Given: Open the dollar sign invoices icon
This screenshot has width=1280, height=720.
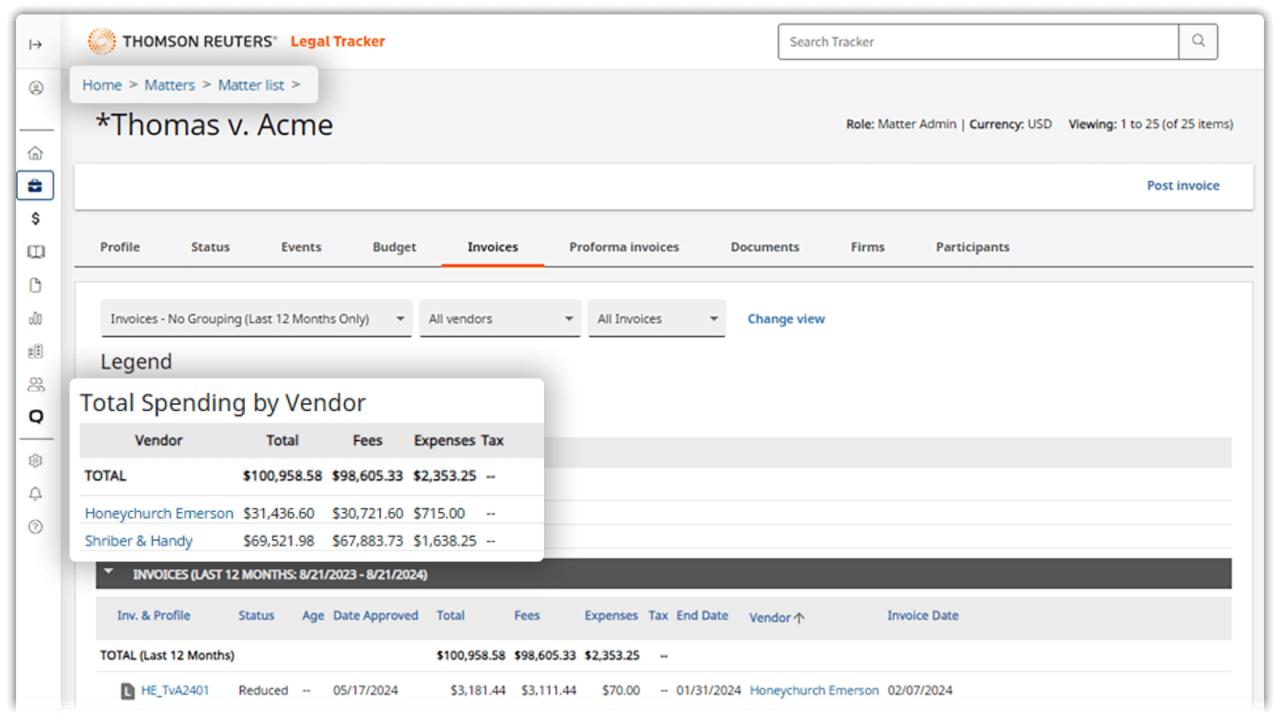Looking at the screenshot, I should pyautogui.click(x=36, y=219).
